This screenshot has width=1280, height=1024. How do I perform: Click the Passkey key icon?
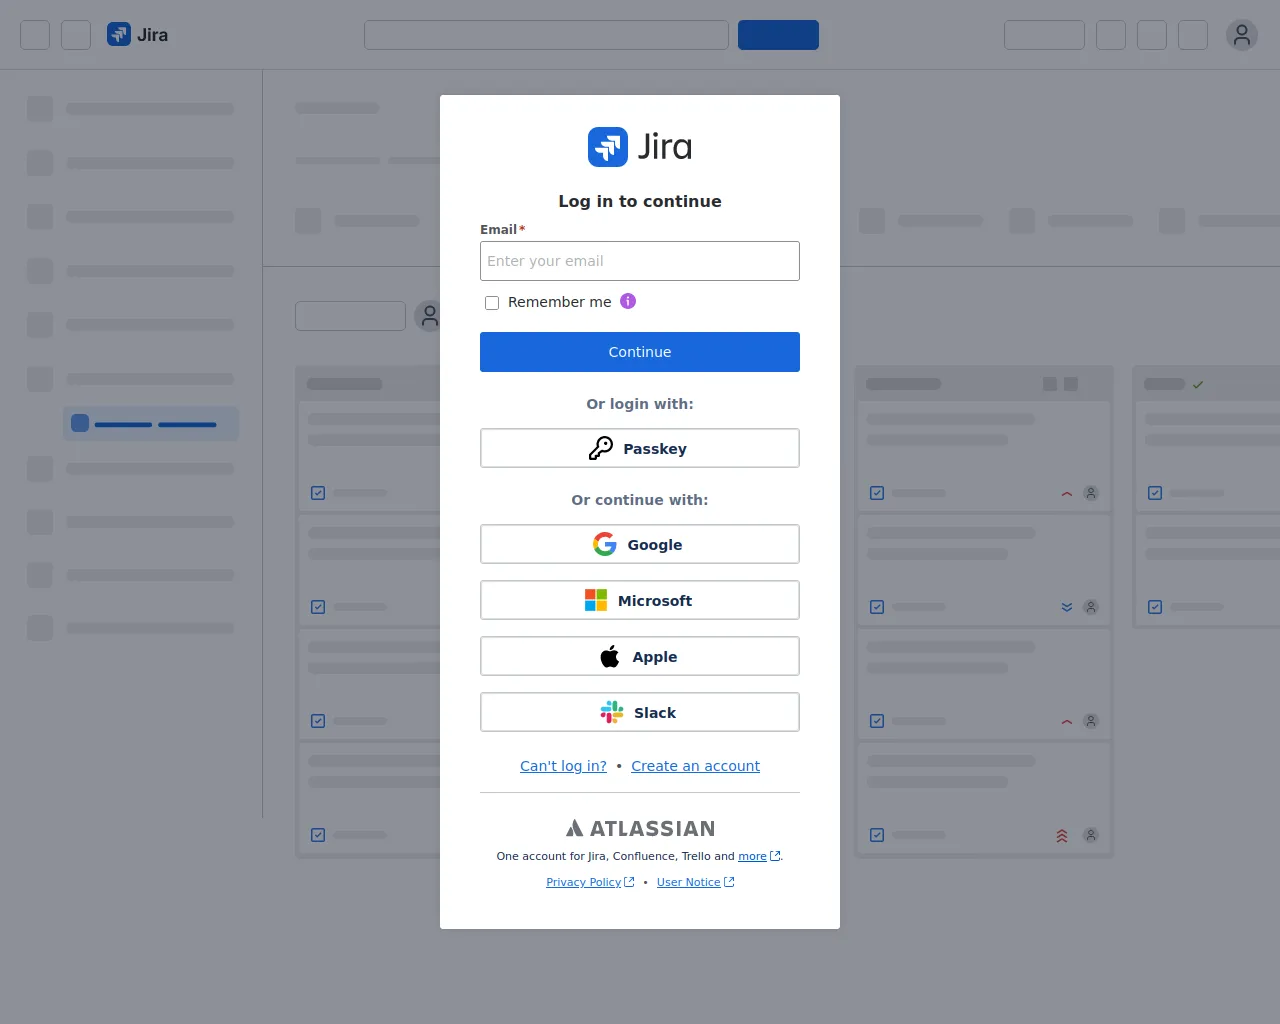pyautogui.click(x=601, y=448)
